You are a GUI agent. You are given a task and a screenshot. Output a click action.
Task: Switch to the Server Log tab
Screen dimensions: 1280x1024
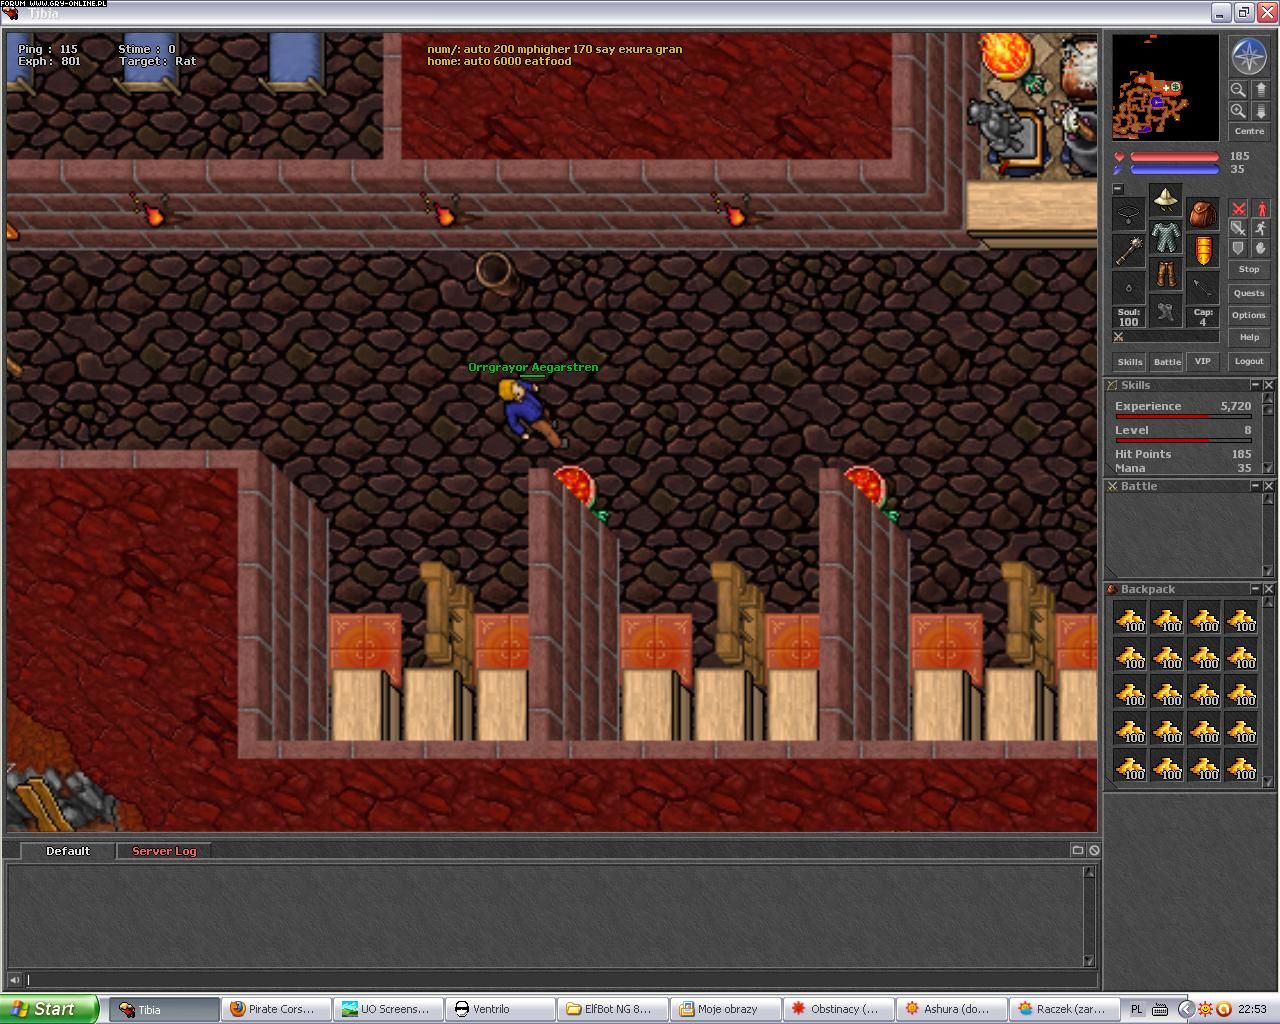pyautogui.click(x=164, y=851)
